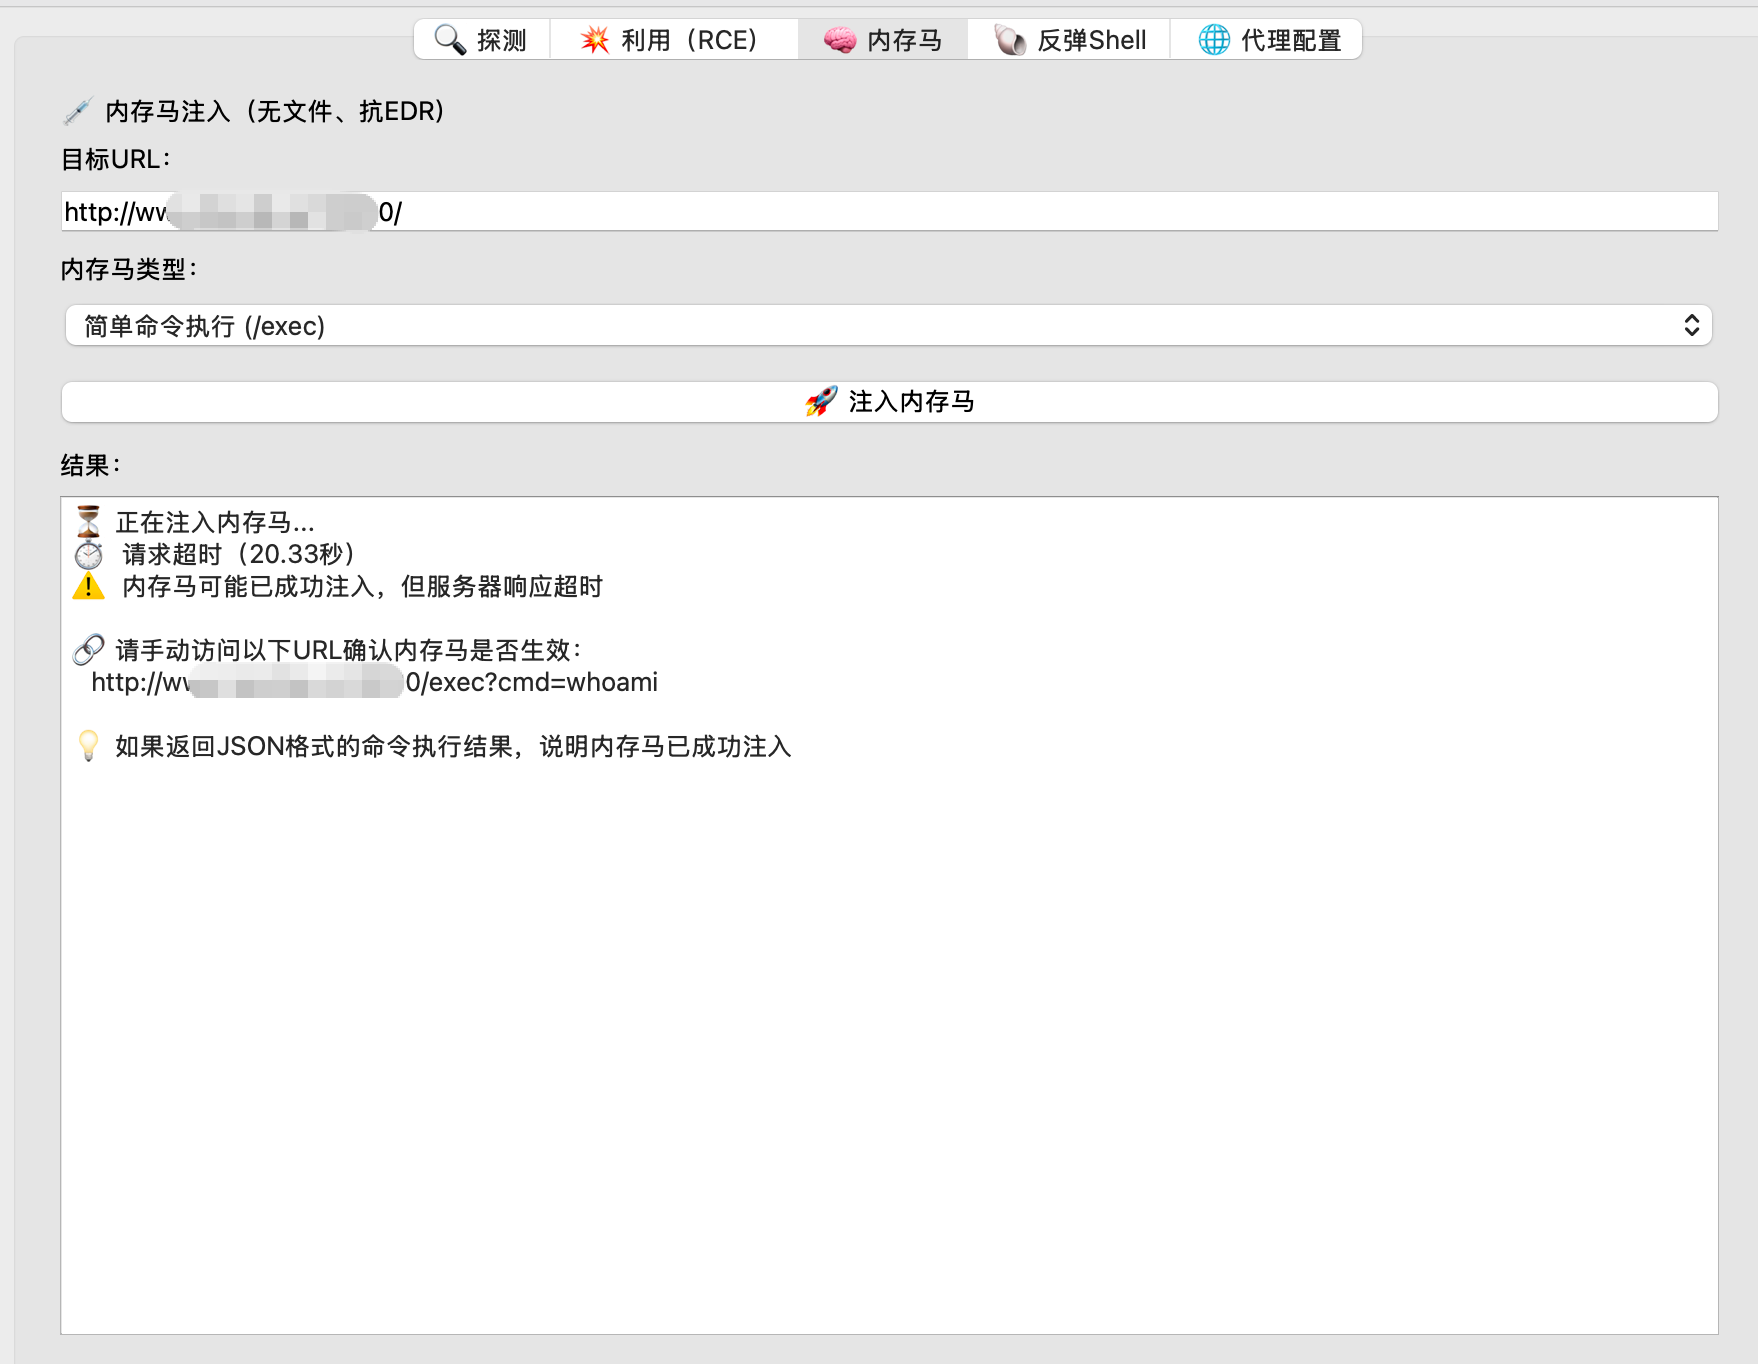The width and height of the screenshot is (1758, 1364).
Task: Click the conch shell icon on 反弹Shell tab
Action: [x=1010, y=39]
